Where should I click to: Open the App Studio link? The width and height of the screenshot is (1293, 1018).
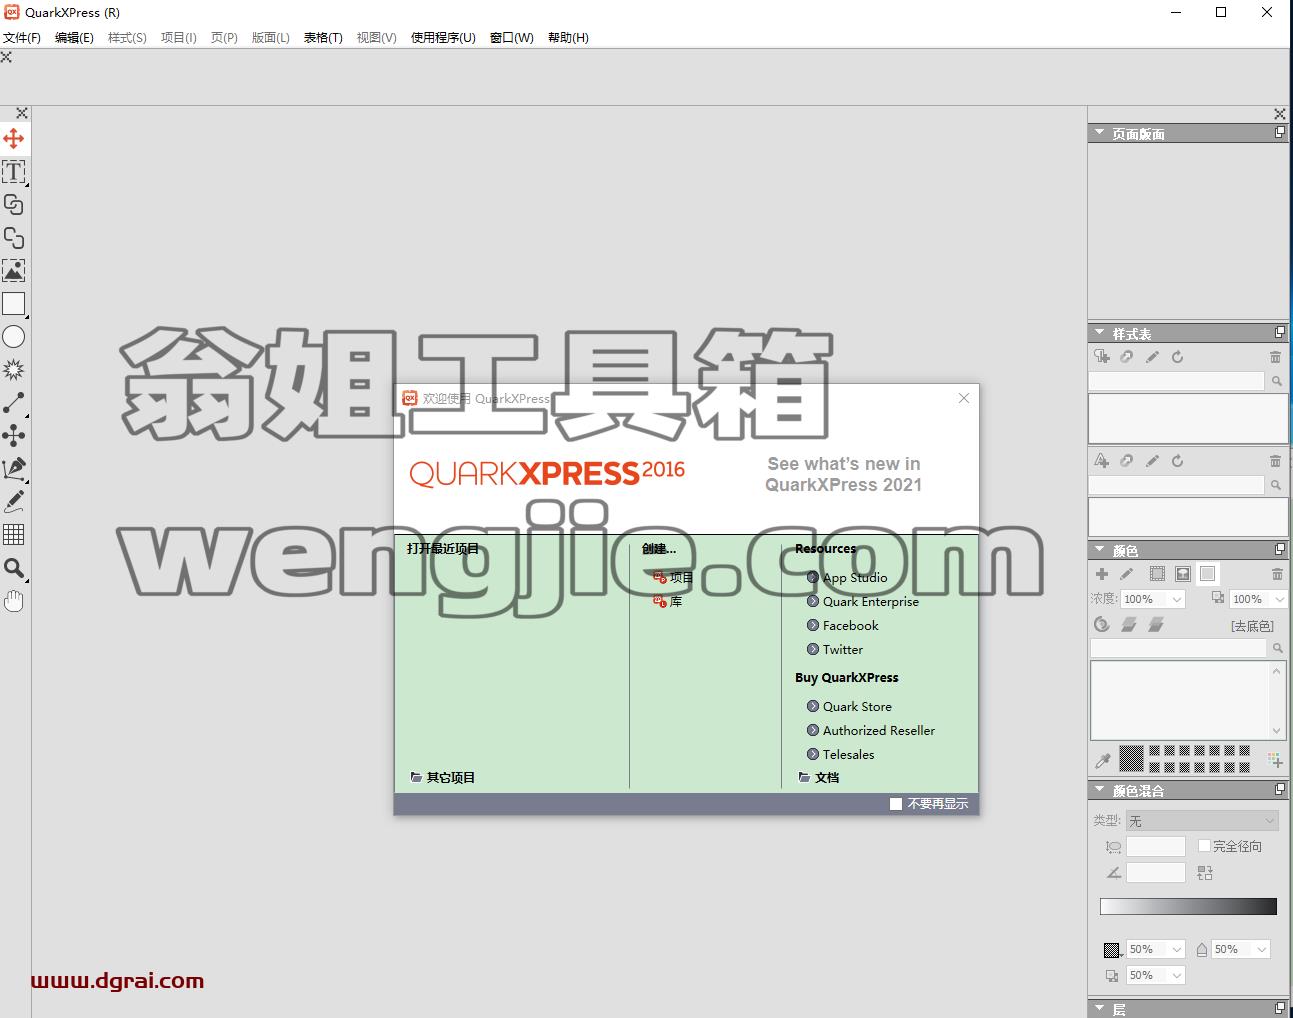pos(847,577)
